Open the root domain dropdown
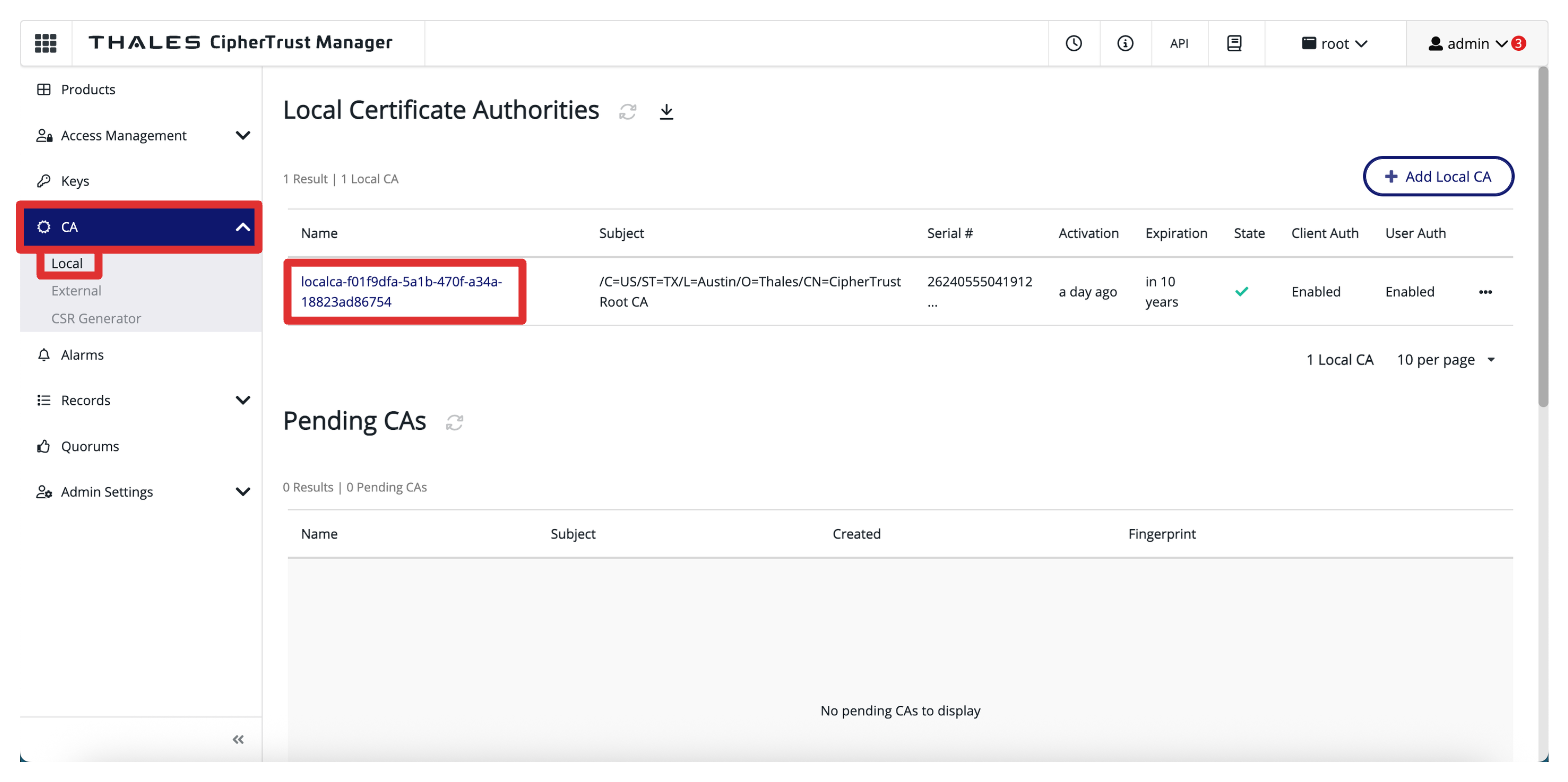1568x782 pixels. pos(1334,44)
